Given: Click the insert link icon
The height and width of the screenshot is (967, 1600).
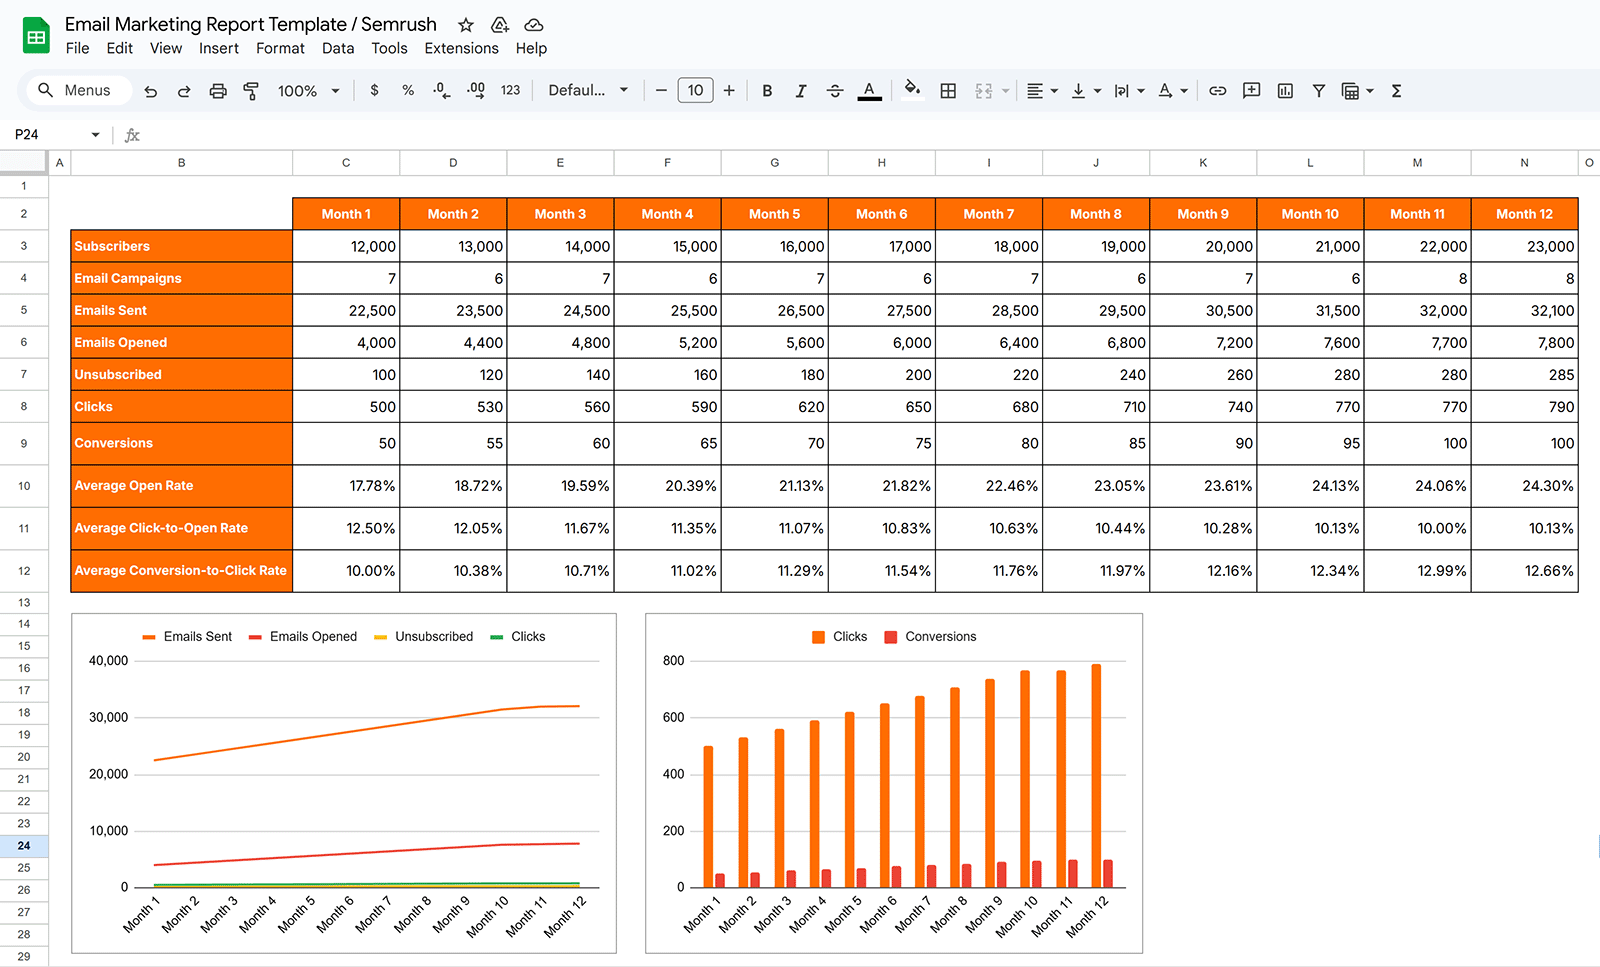Looking at the screenshot, I should [x=1218, y=90].
